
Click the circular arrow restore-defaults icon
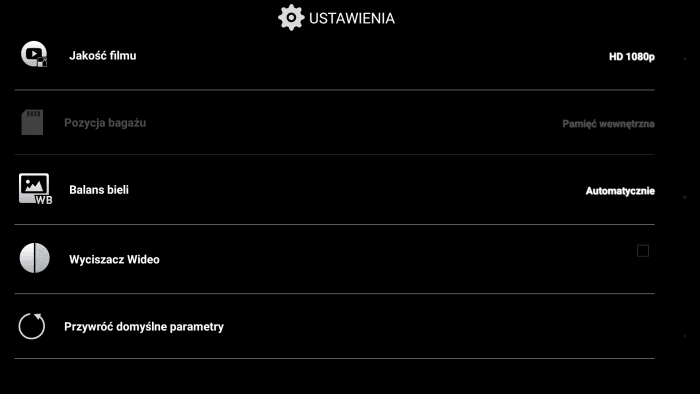coord(32,326)
